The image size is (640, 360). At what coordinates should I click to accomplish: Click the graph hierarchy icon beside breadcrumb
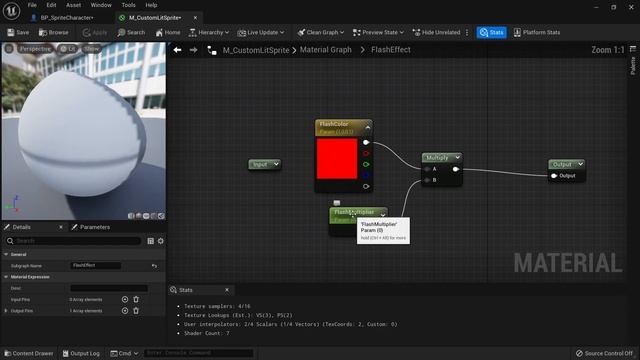[212, 50]
